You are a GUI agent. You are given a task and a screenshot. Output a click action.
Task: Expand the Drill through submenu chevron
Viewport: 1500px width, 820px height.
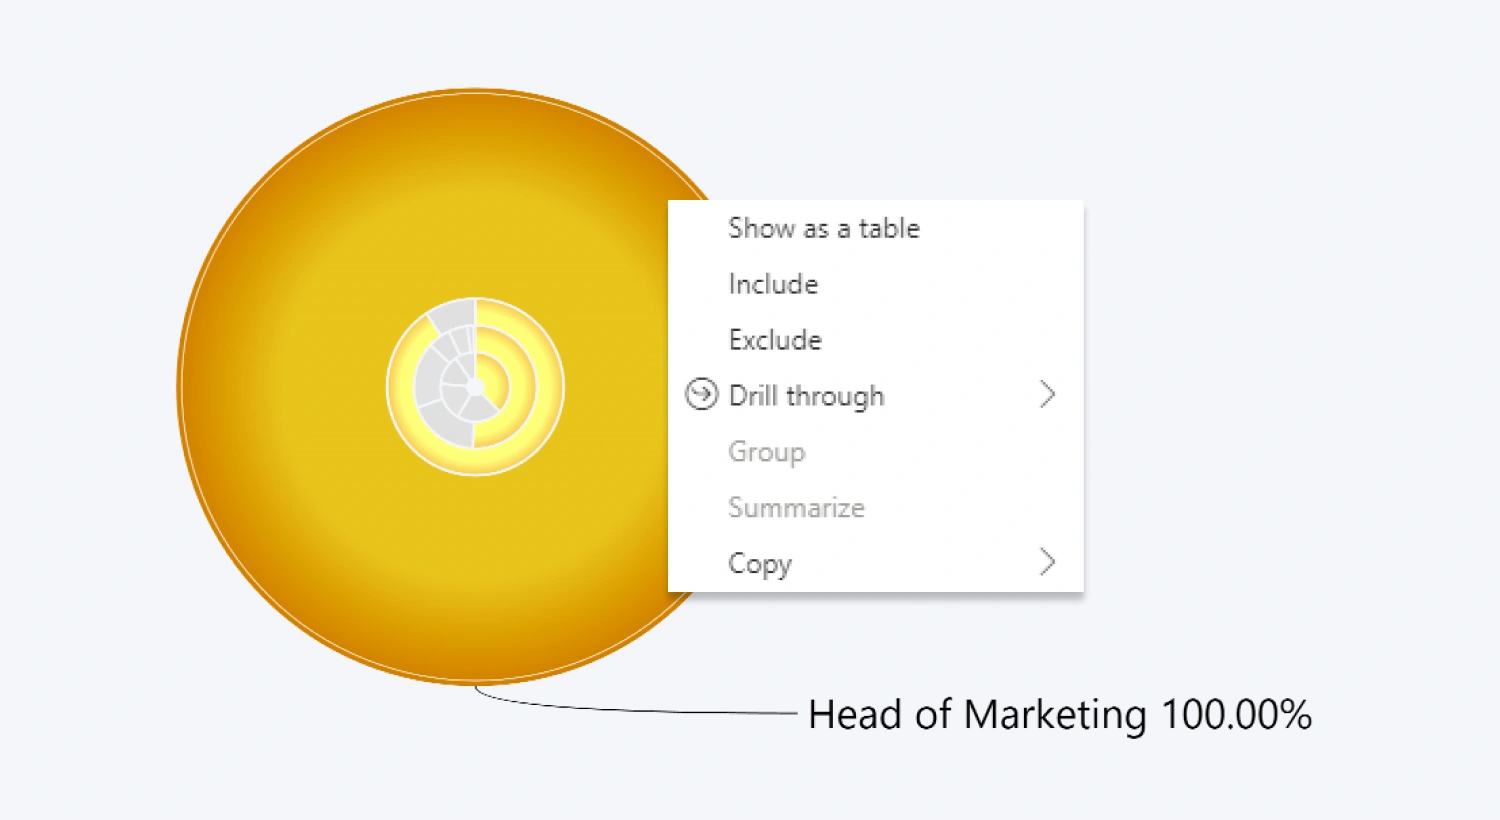pyautogui.click(x=1048, y=395)
